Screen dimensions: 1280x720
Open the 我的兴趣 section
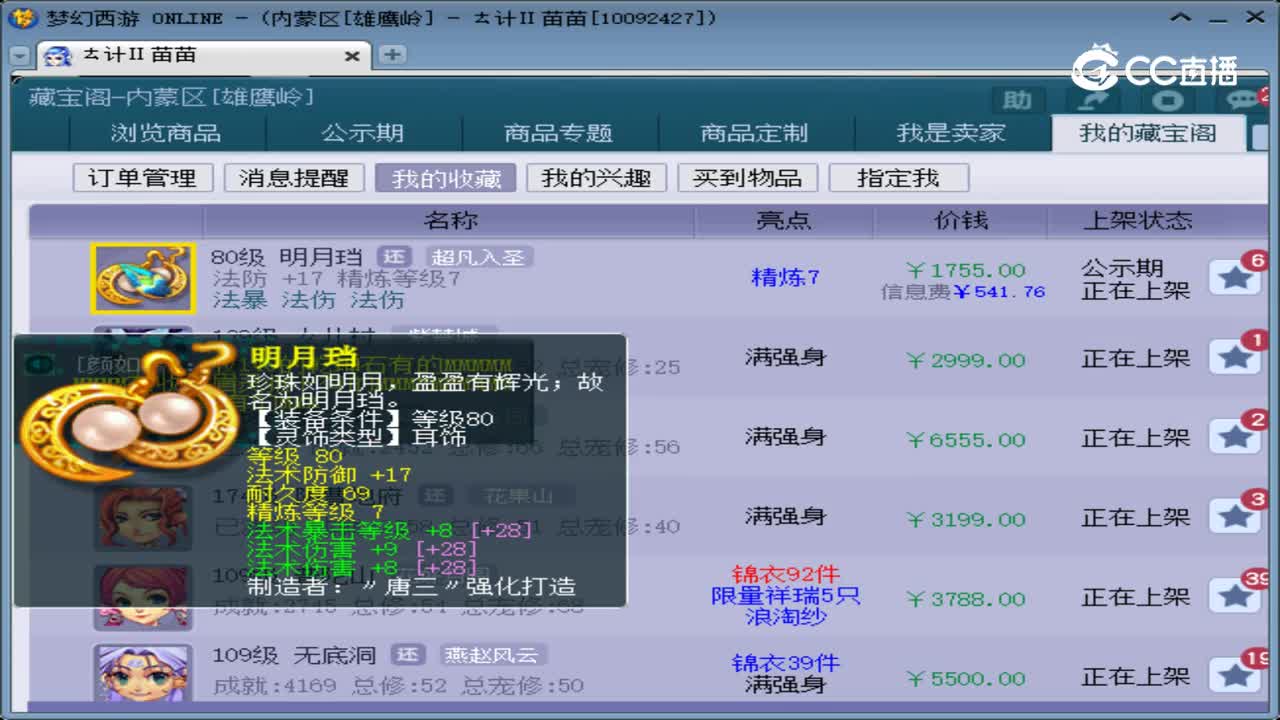[596, 178]
